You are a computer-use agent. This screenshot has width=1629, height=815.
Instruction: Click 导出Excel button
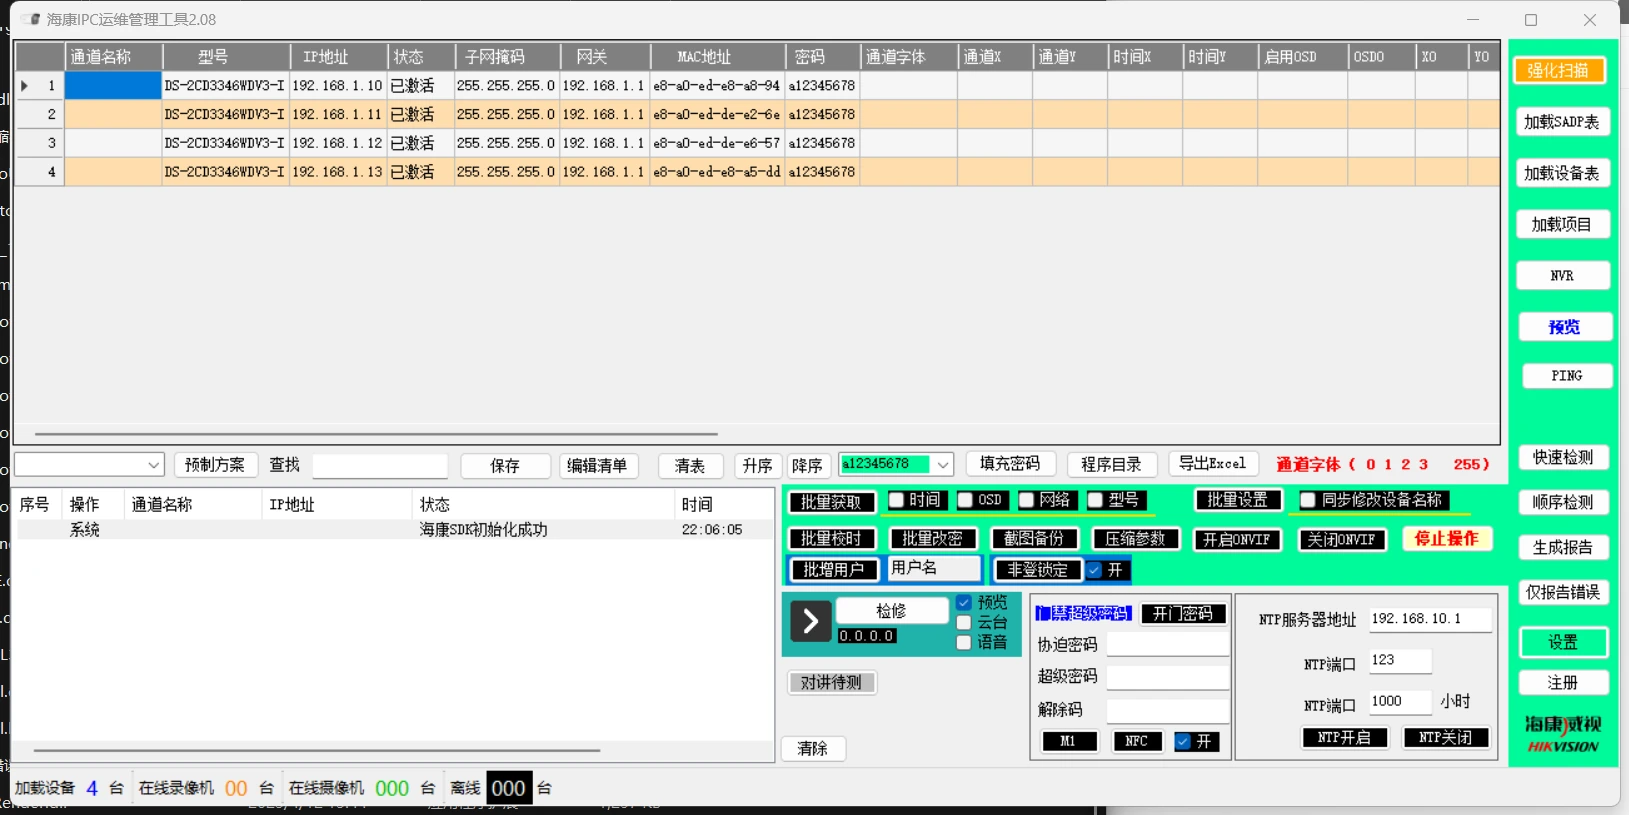(1212, 464)
